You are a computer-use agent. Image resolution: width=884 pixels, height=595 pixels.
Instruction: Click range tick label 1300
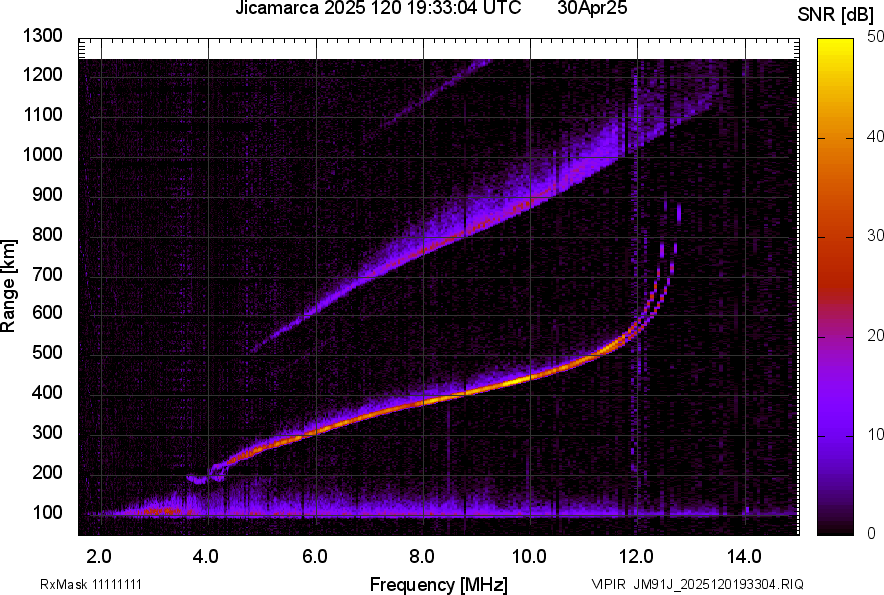42,36
